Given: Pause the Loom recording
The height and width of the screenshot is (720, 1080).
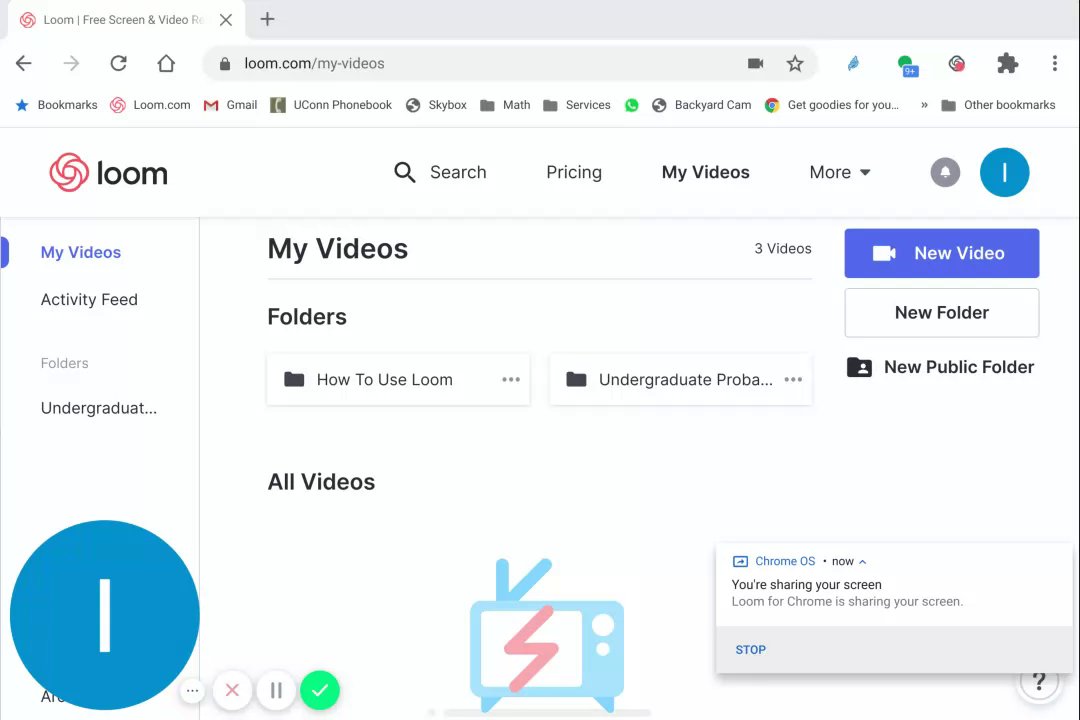Looking at the screenshot, I should point(276,690).
